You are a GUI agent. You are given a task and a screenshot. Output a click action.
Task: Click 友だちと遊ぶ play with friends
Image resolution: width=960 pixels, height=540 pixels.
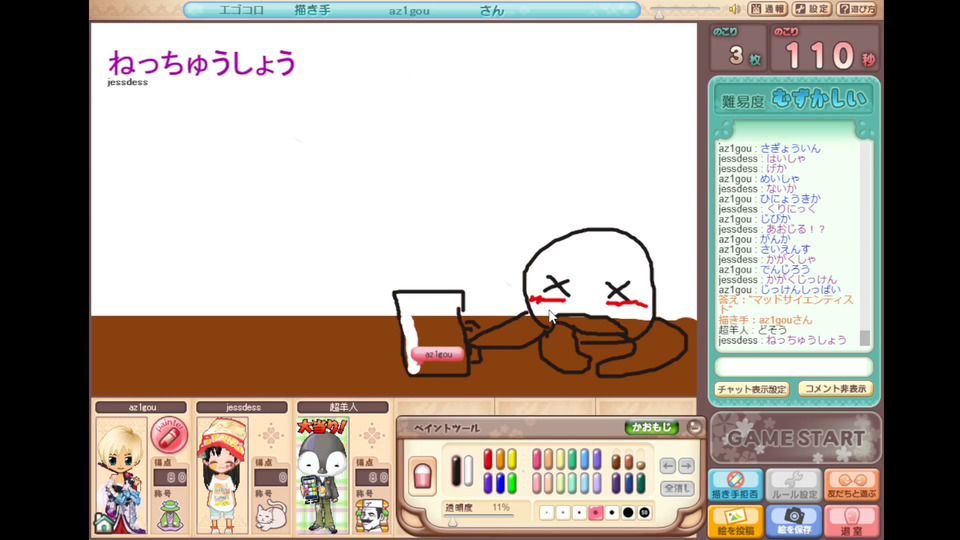point(852,485)
